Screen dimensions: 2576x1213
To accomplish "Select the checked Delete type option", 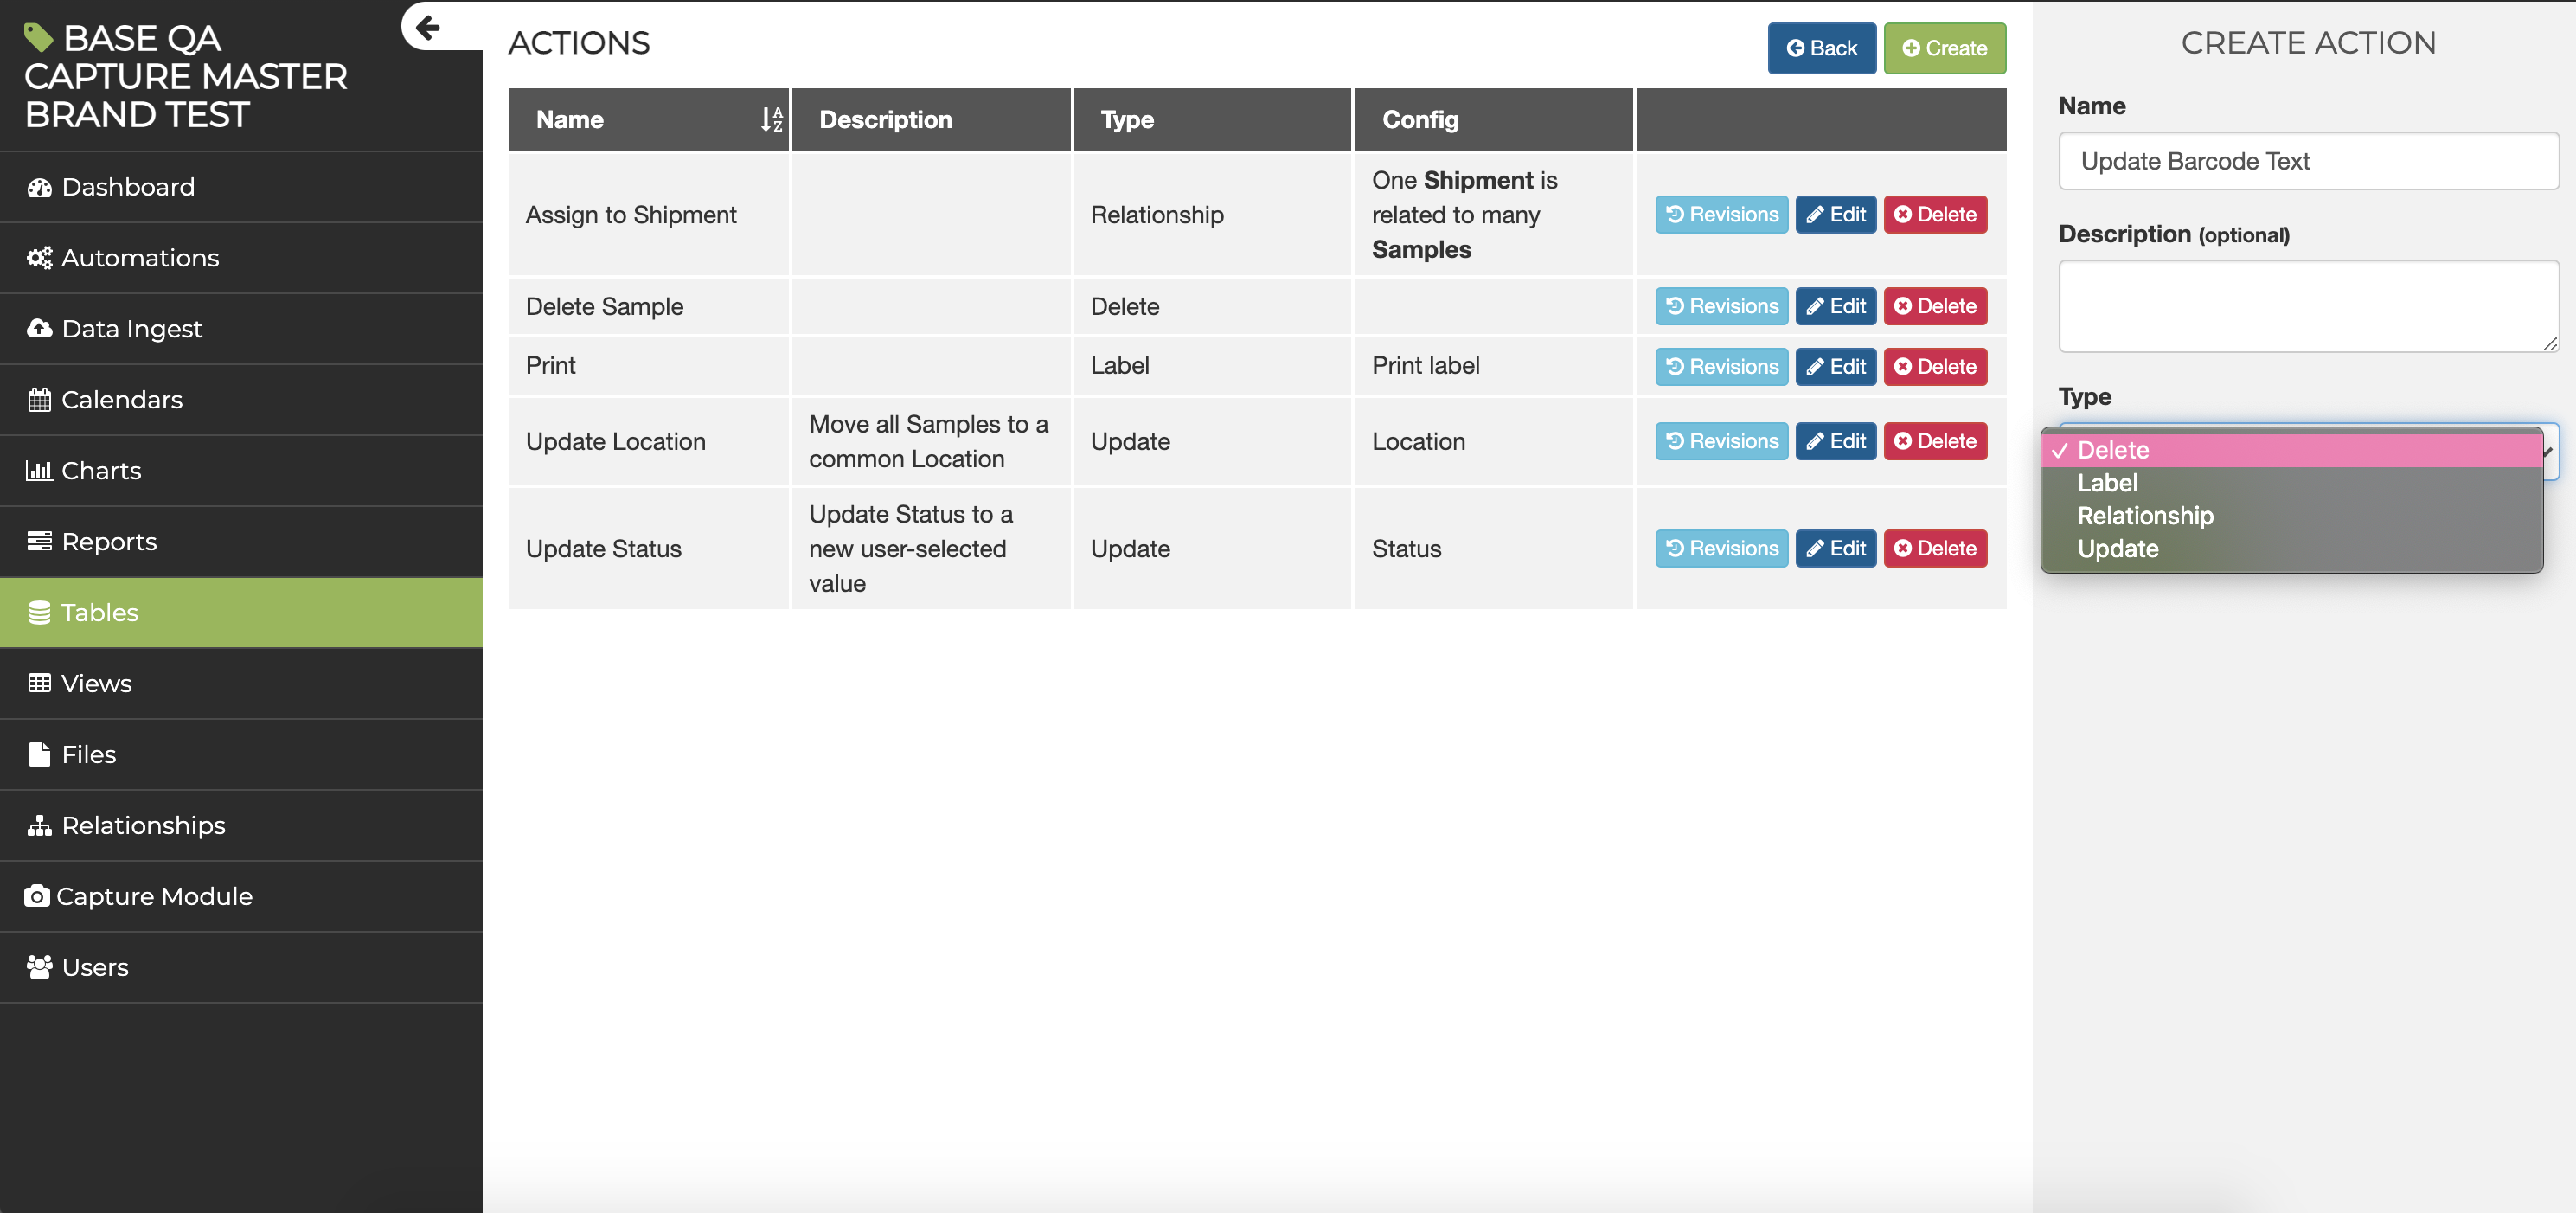I will (2112, 450).
